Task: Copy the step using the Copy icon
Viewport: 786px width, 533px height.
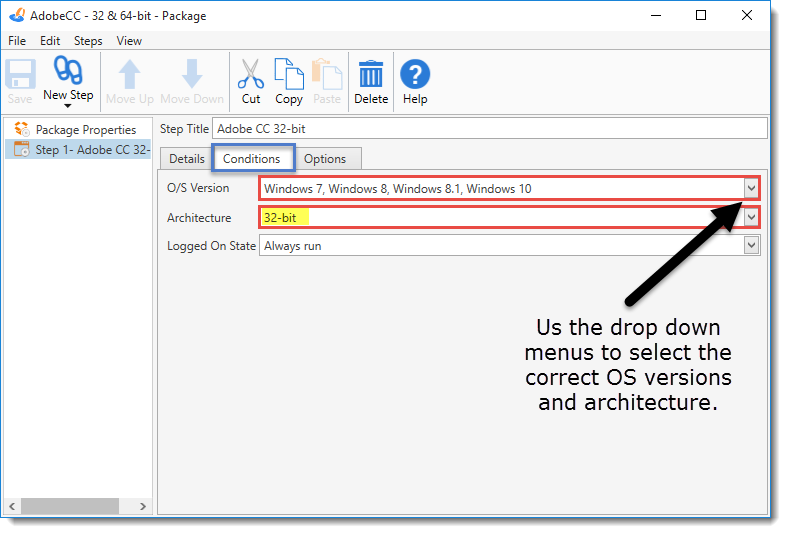Action: [x=289, y=74]
